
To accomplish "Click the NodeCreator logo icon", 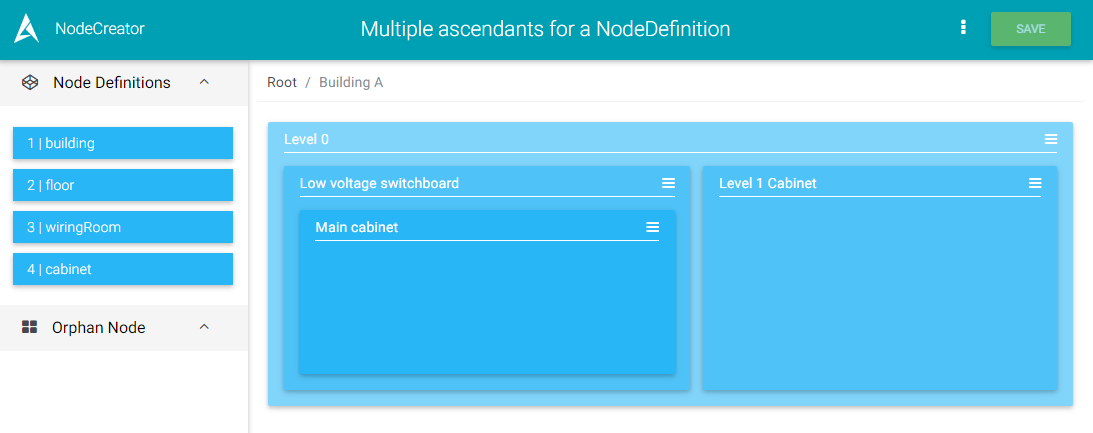I will tap(26, 29).
